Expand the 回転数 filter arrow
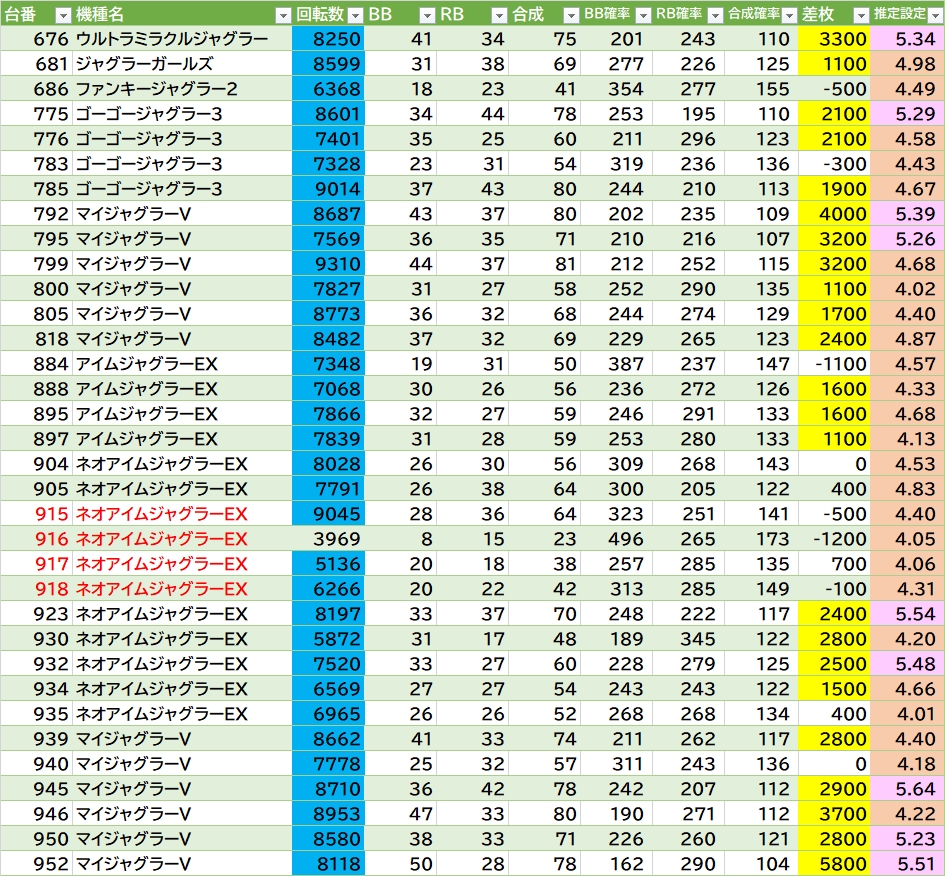Image resolution: width=945 pixels, height=876 pixels. [355, 14]
